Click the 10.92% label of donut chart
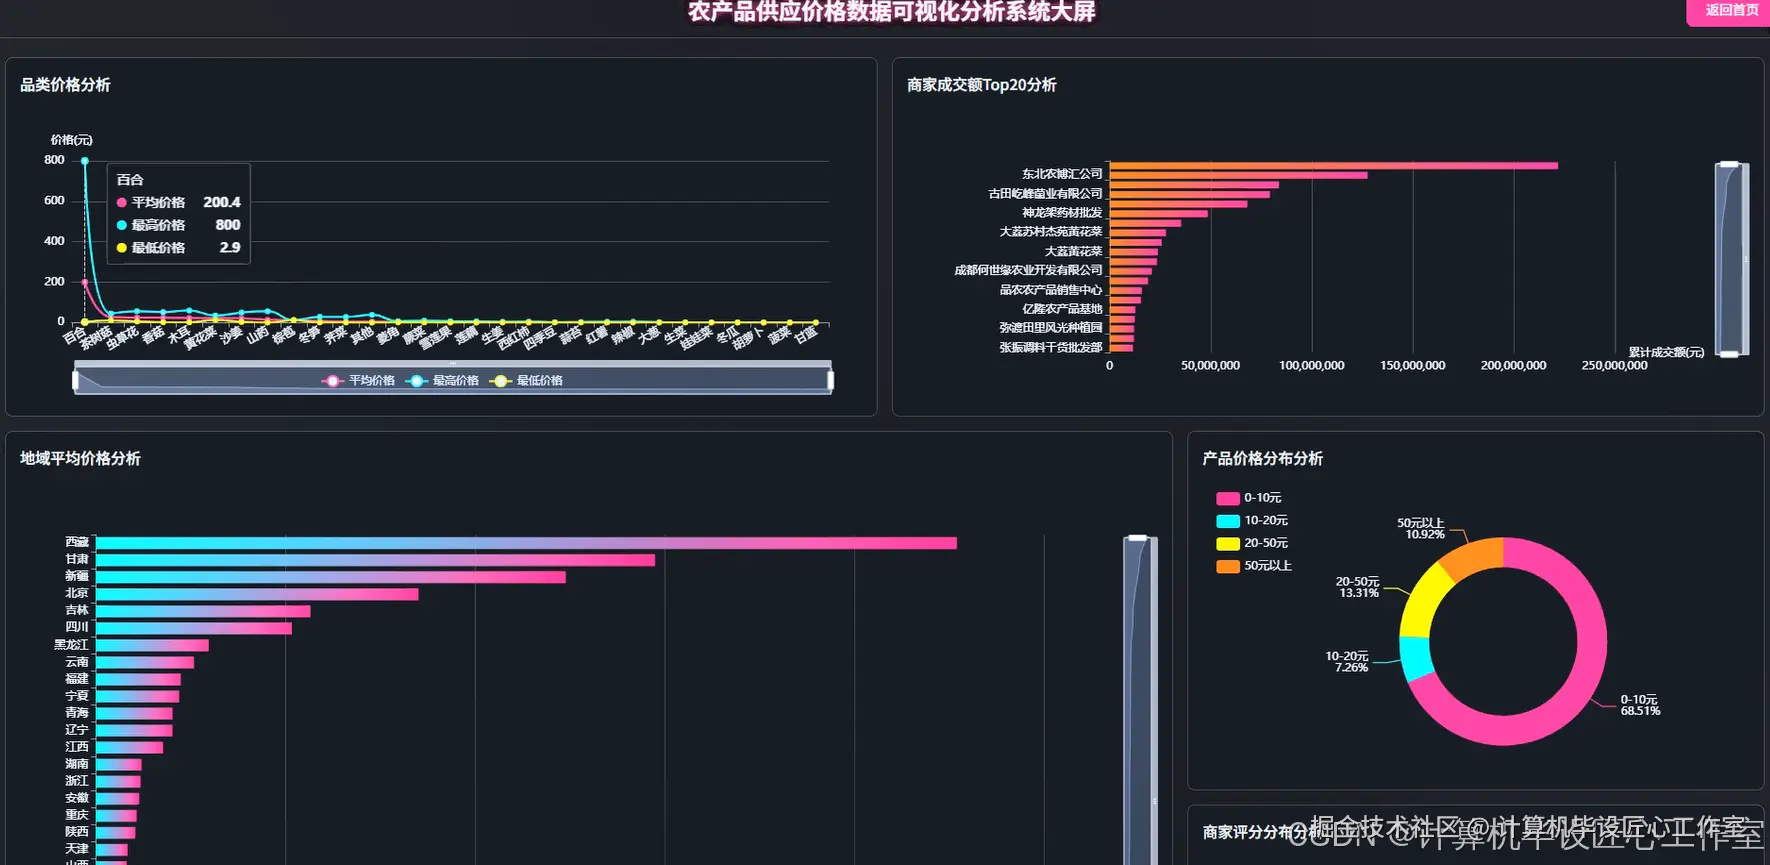This screenshot has height=865, width=1770. click(1425, 535)
